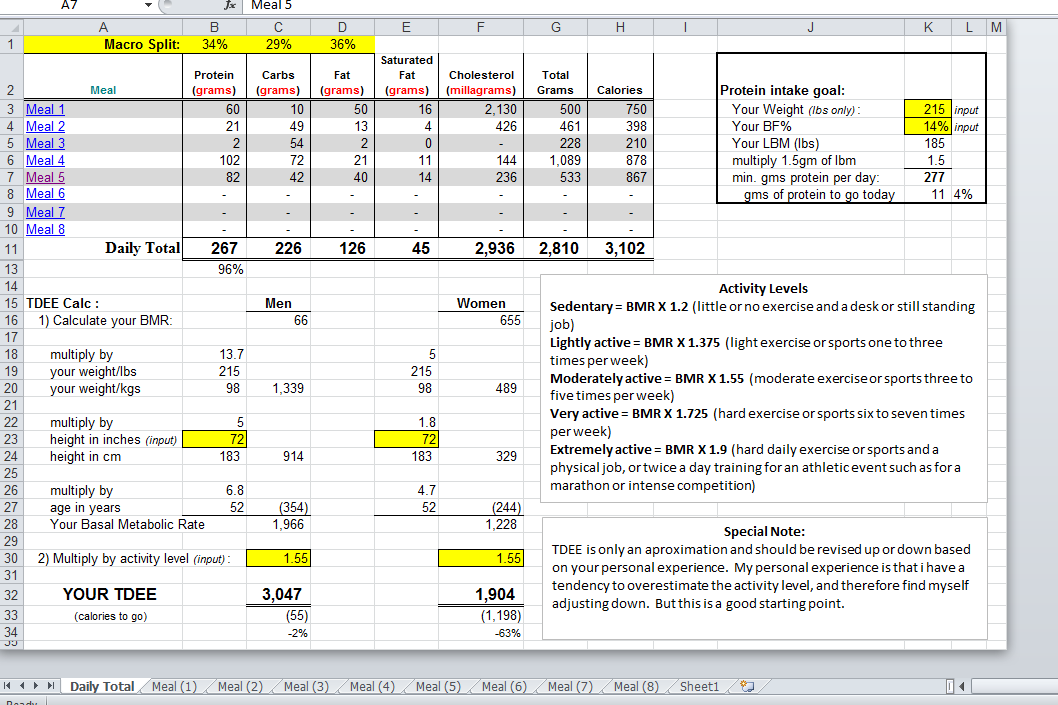Click the Insert Worksheet icon after Sheet1
The width and height of the screenshot is (1058, 705).
click(x=746, y=687)
